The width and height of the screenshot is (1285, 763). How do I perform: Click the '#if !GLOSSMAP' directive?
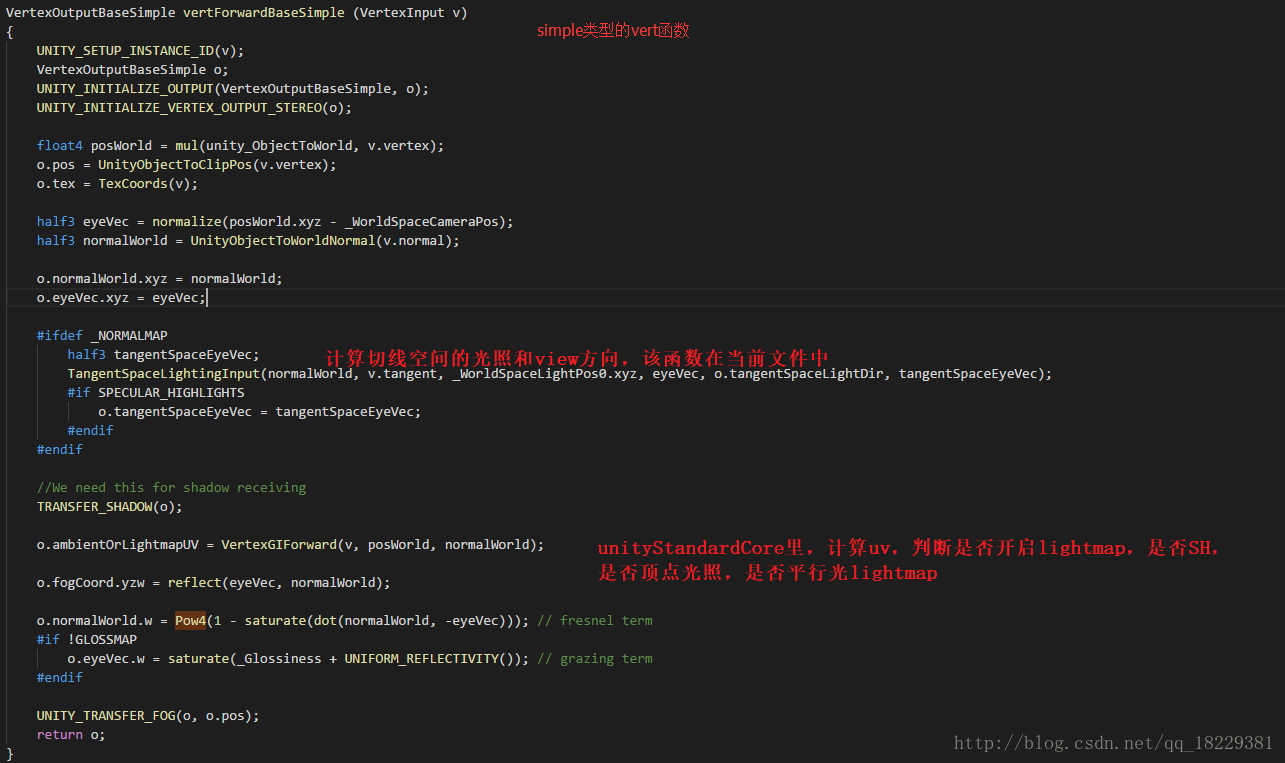87,640
